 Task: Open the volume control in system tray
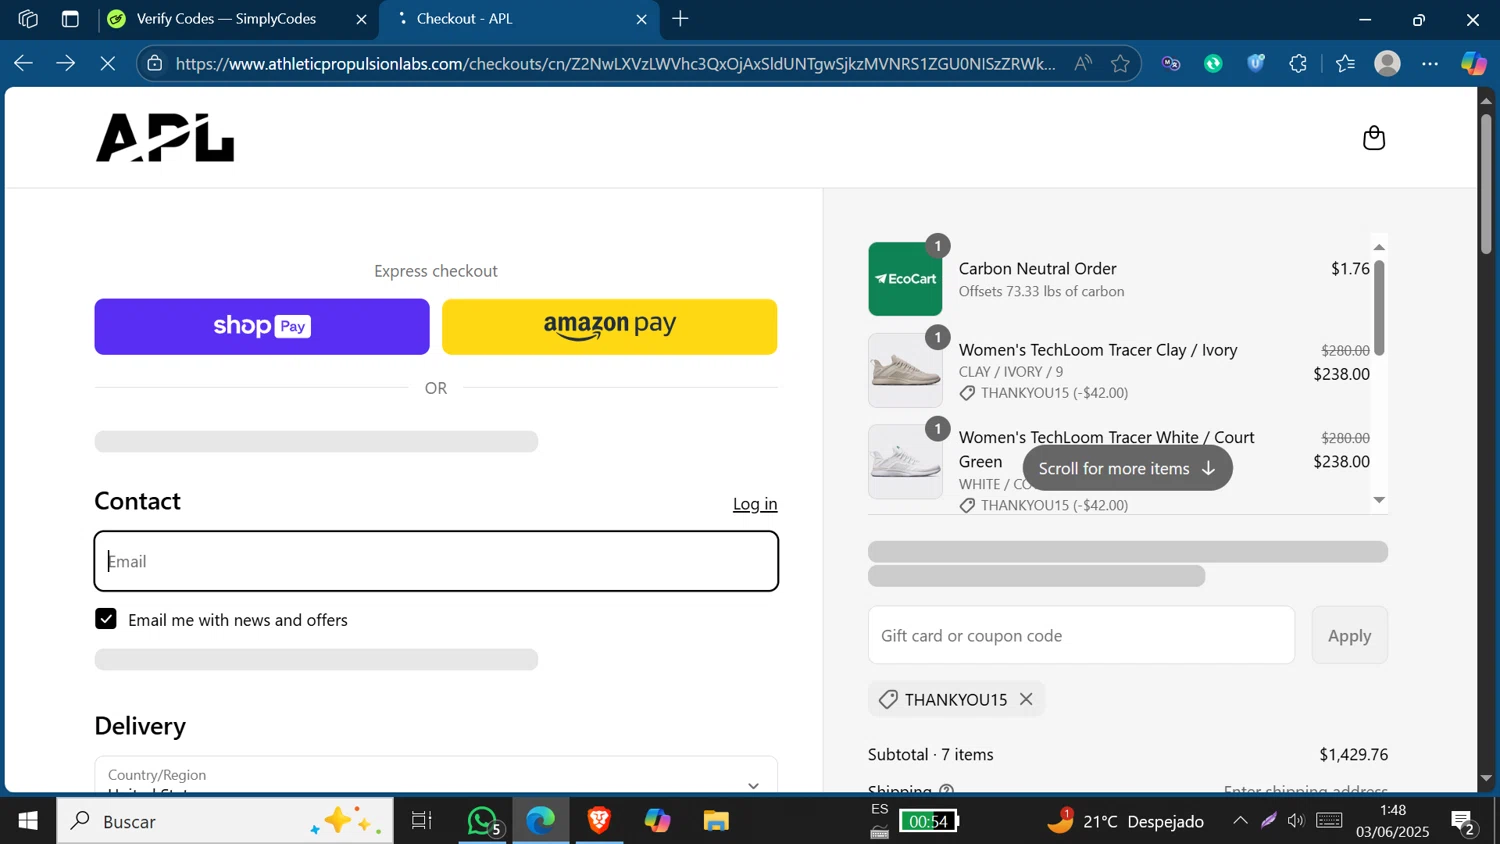point(1296,821)
